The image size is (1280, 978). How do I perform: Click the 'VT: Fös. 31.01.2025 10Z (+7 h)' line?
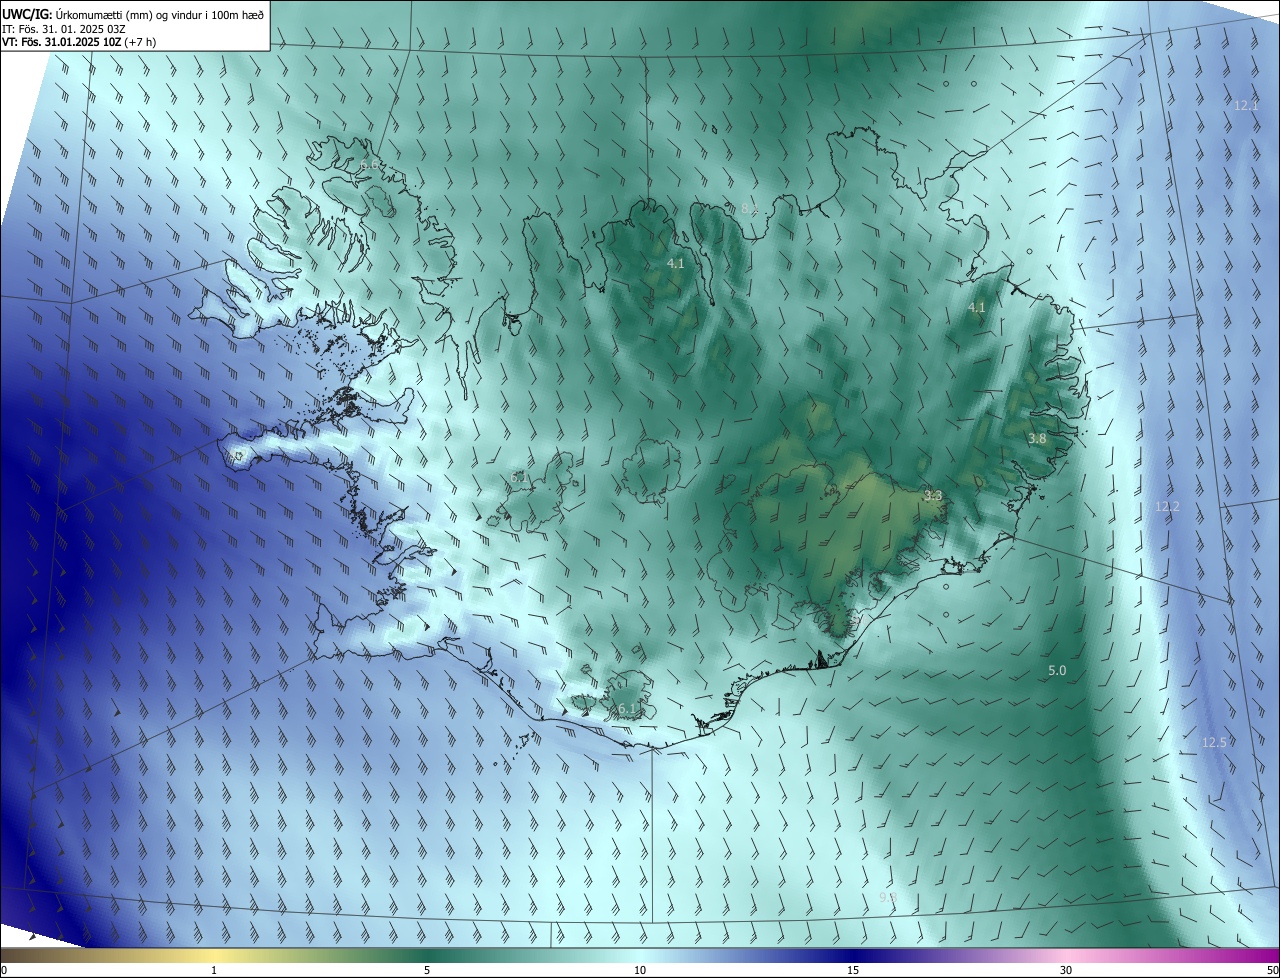(x=78, y=42)
